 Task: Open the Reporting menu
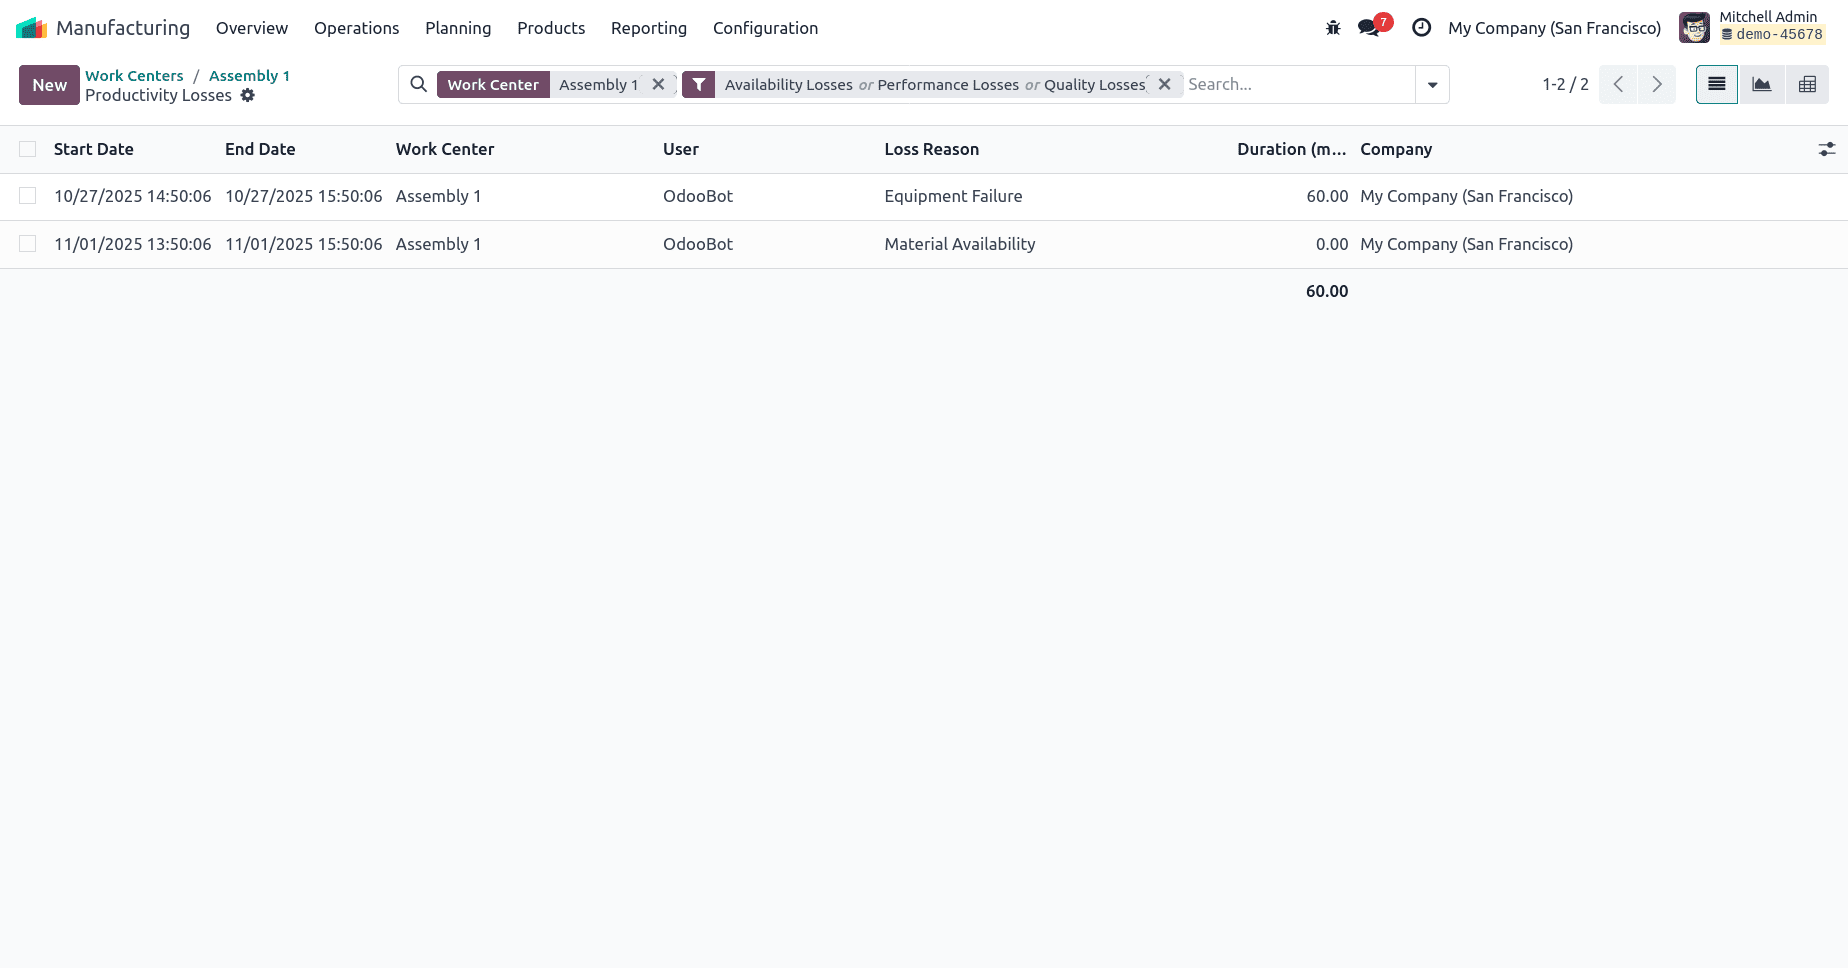tap(648, 28)
